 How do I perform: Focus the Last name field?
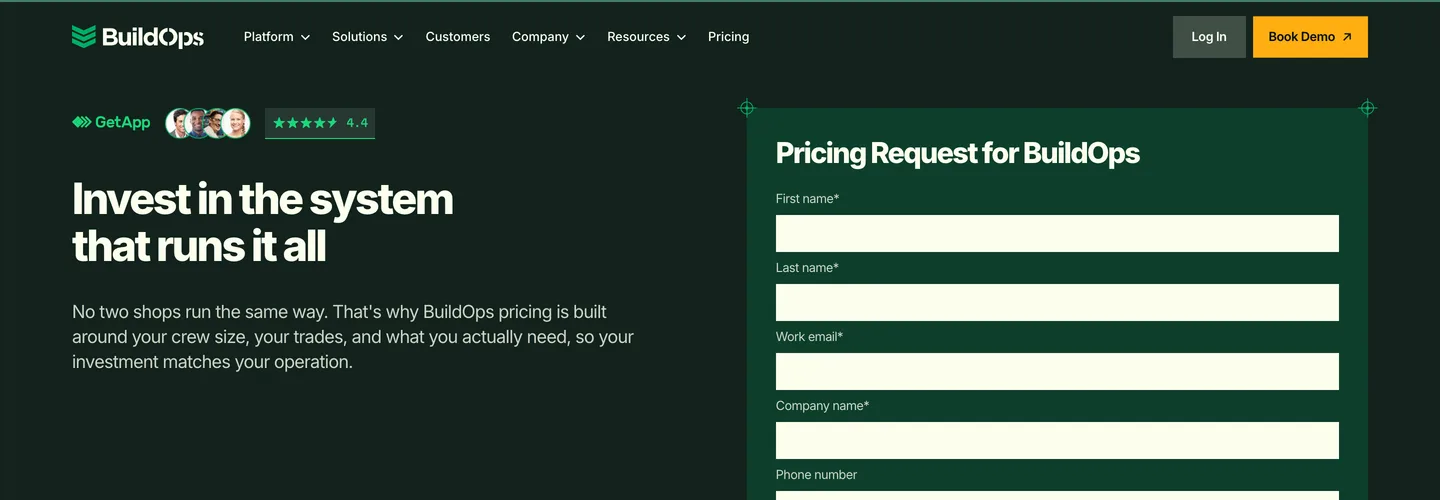1057,302
